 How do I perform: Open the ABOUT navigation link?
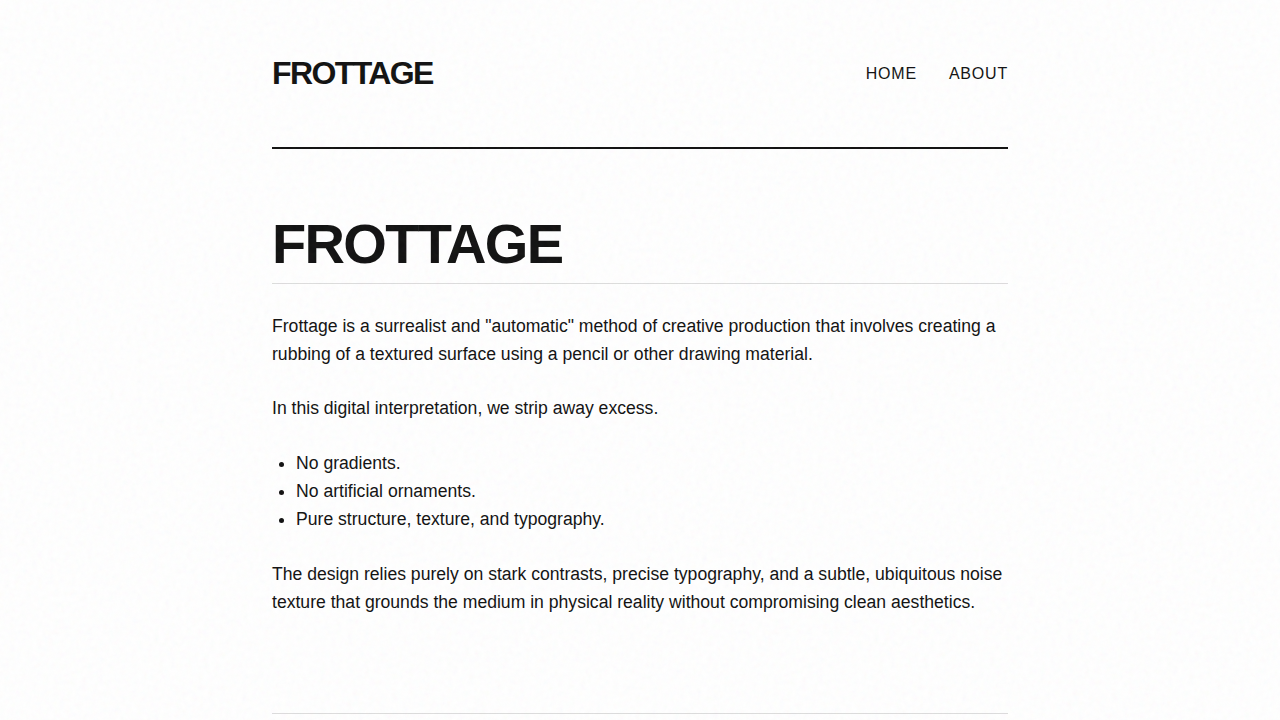[978, 73]
